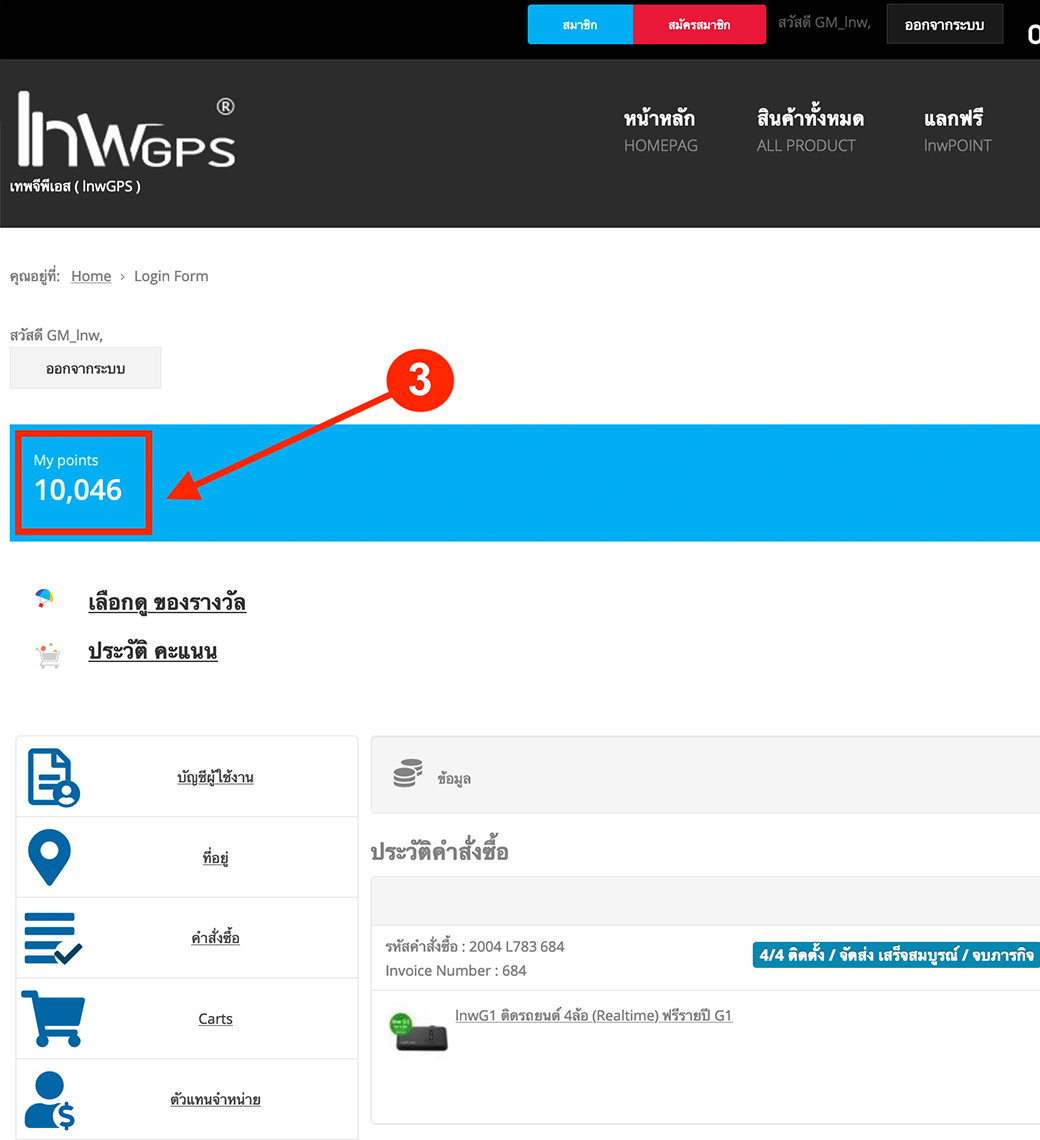Open เลือกดู ของรางวัล rewards link

167,602
